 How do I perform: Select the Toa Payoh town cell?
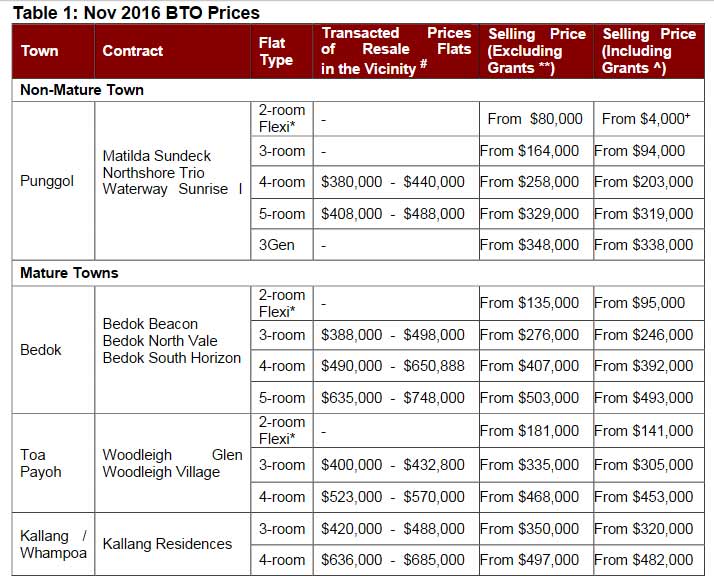(41, 463)
